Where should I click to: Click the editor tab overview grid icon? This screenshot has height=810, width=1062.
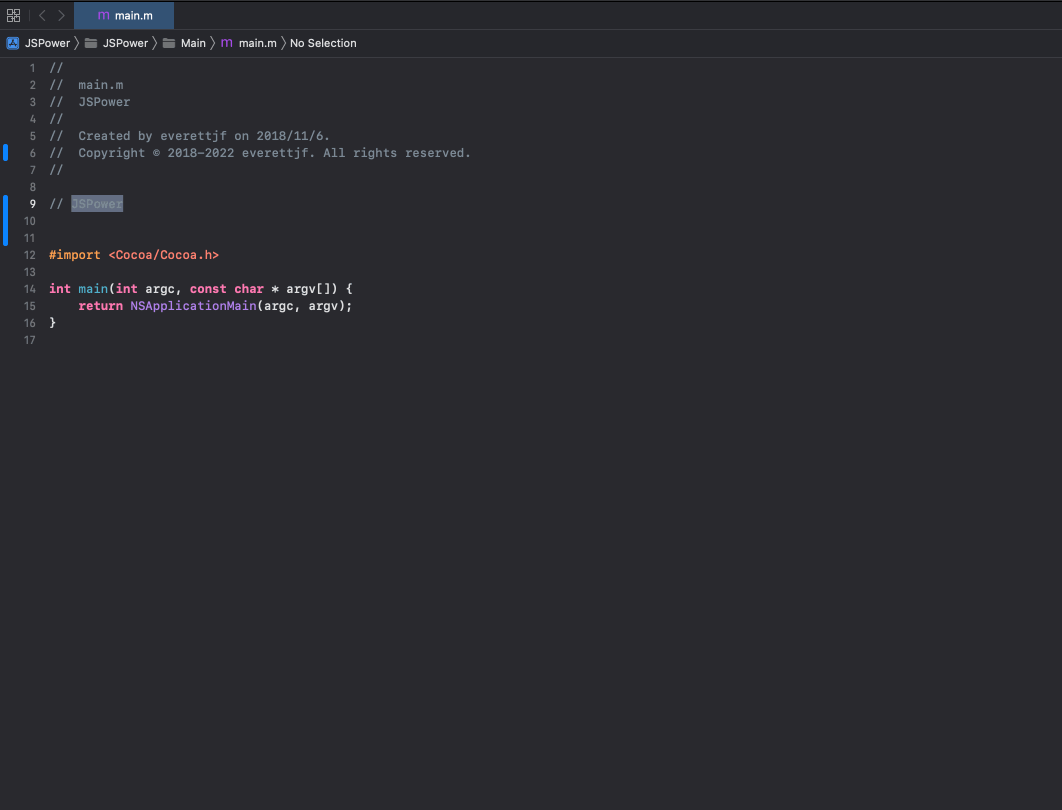click(x=13, y=15)
